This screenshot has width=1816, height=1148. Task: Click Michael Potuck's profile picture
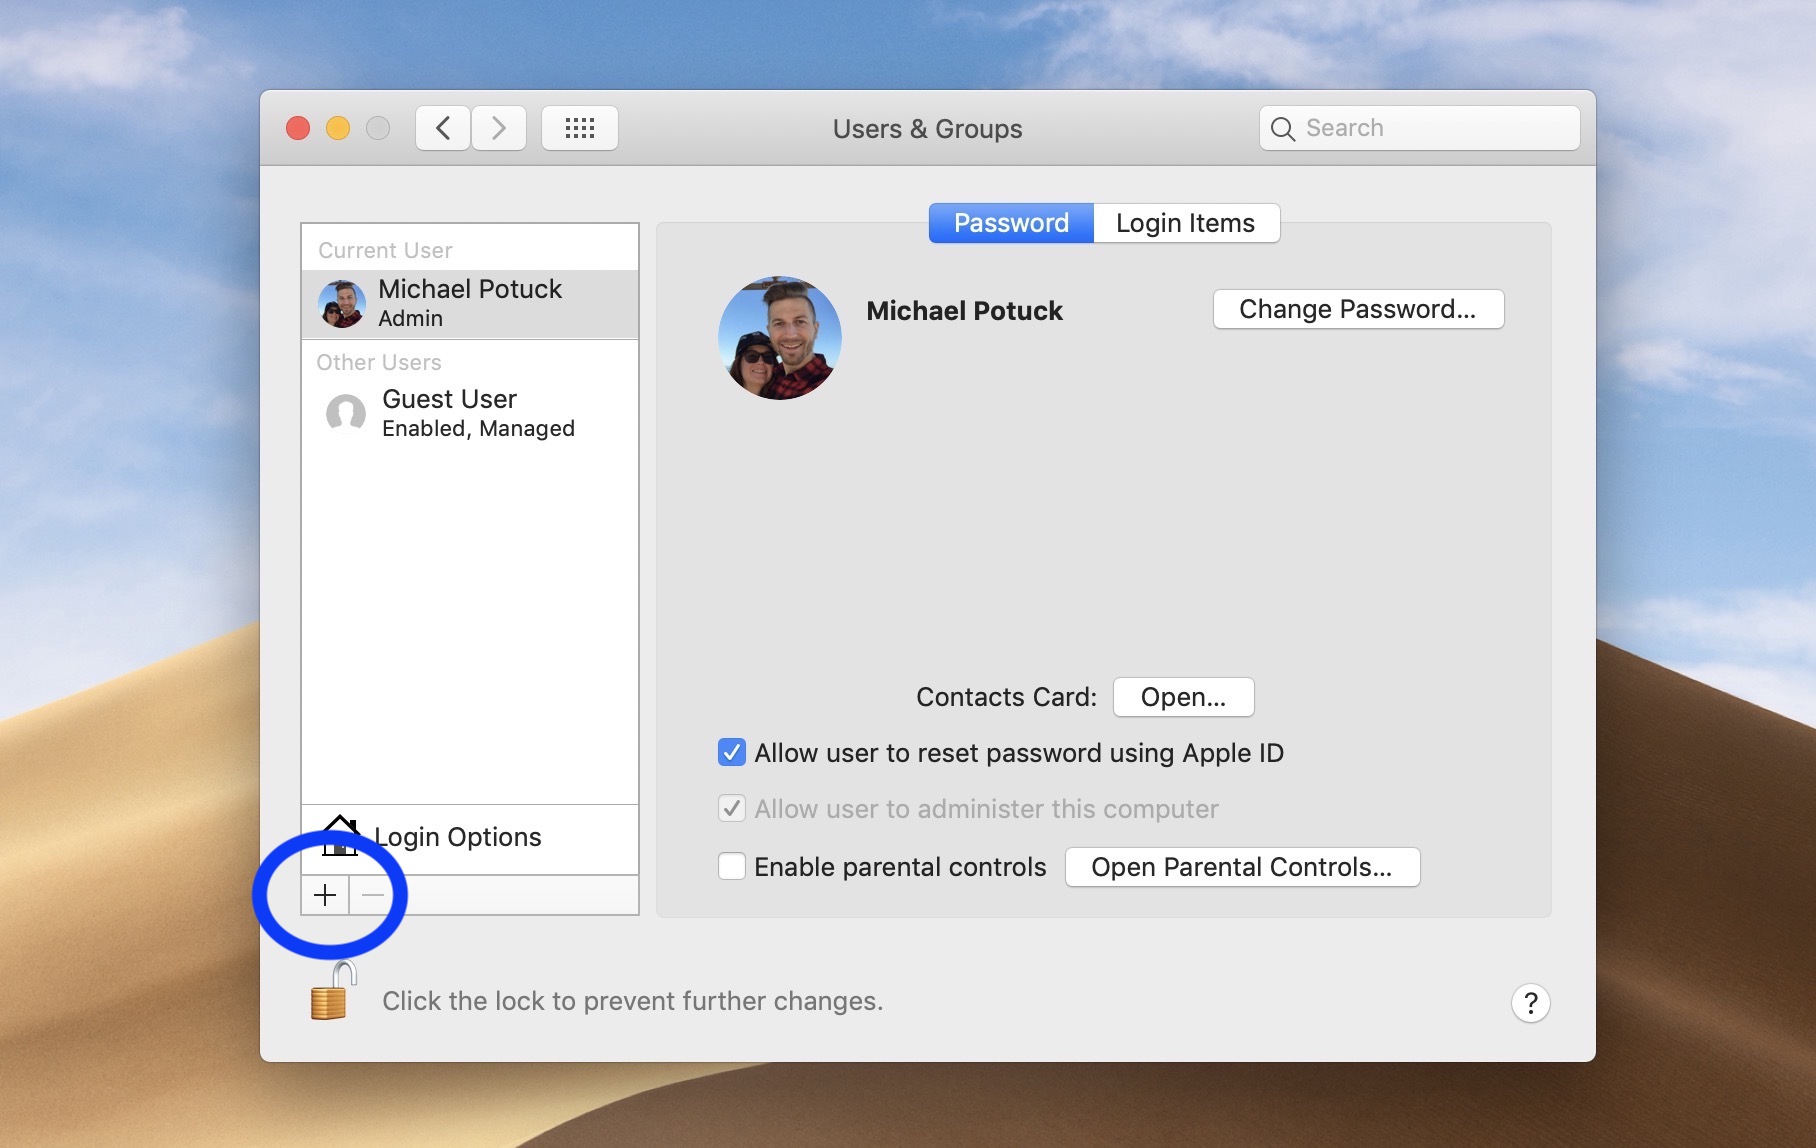tap(779, 338)
